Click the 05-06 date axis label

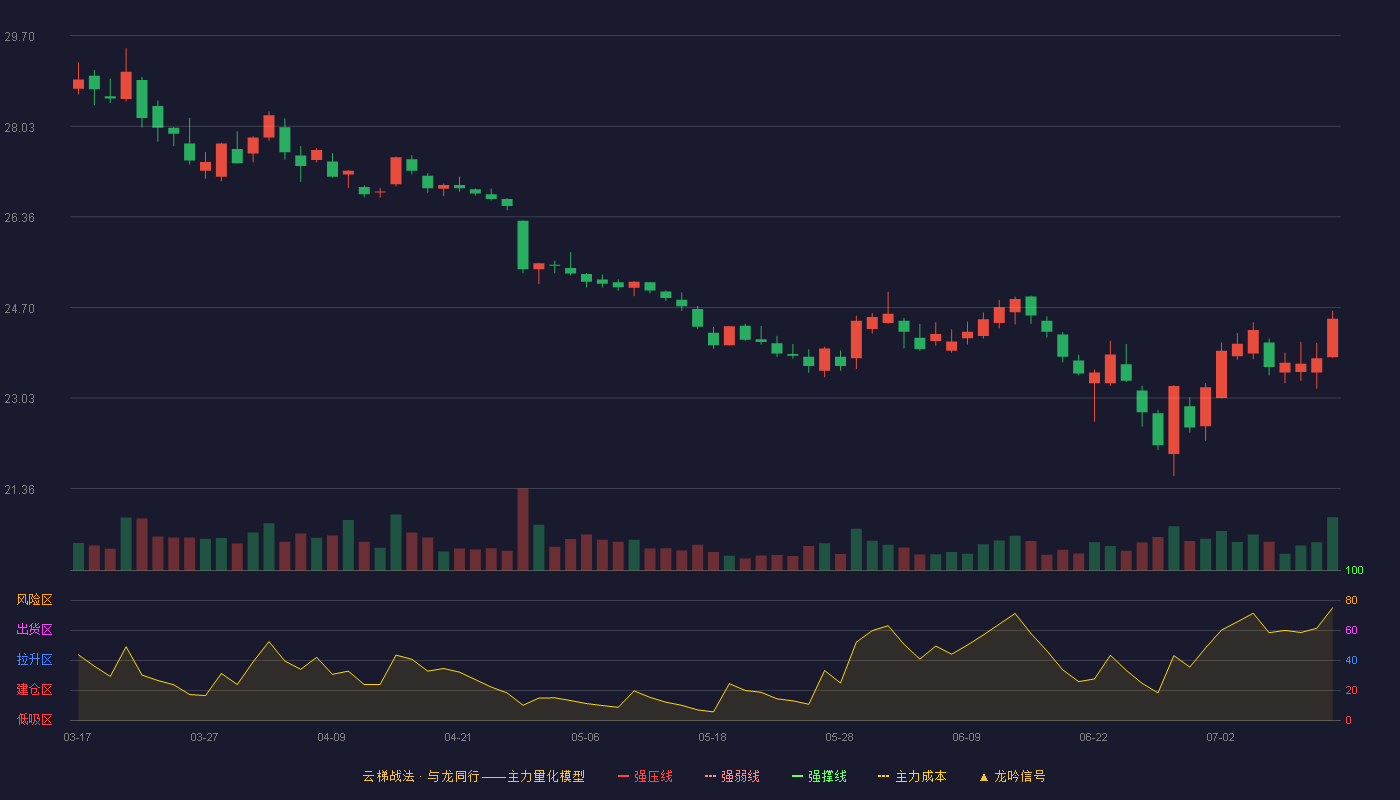[x=585, y=737]
